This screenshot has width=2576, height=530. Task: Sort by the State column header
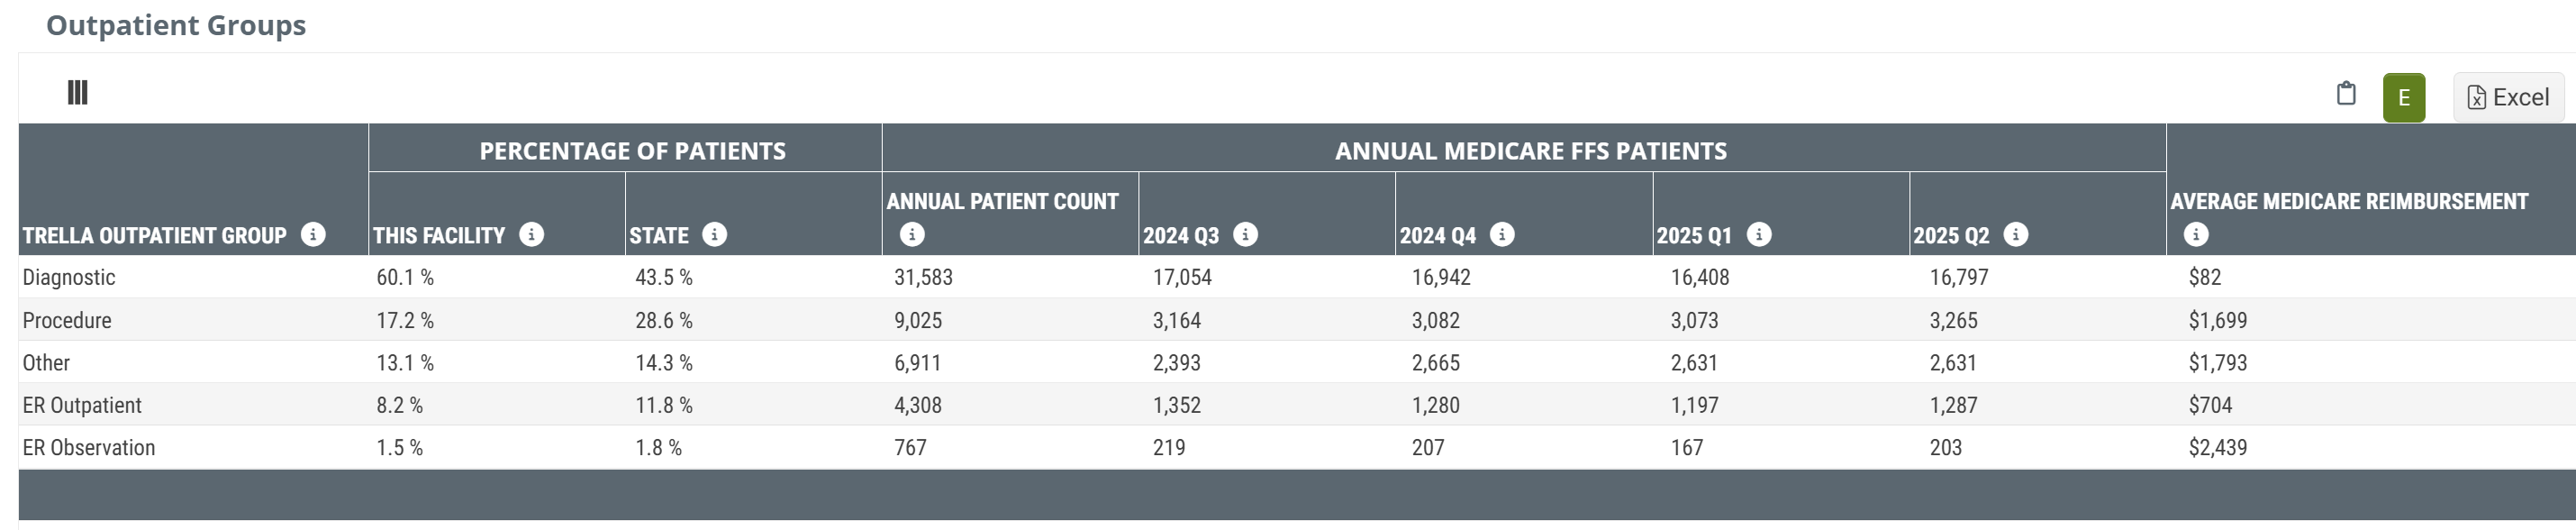tap(659, 236)
